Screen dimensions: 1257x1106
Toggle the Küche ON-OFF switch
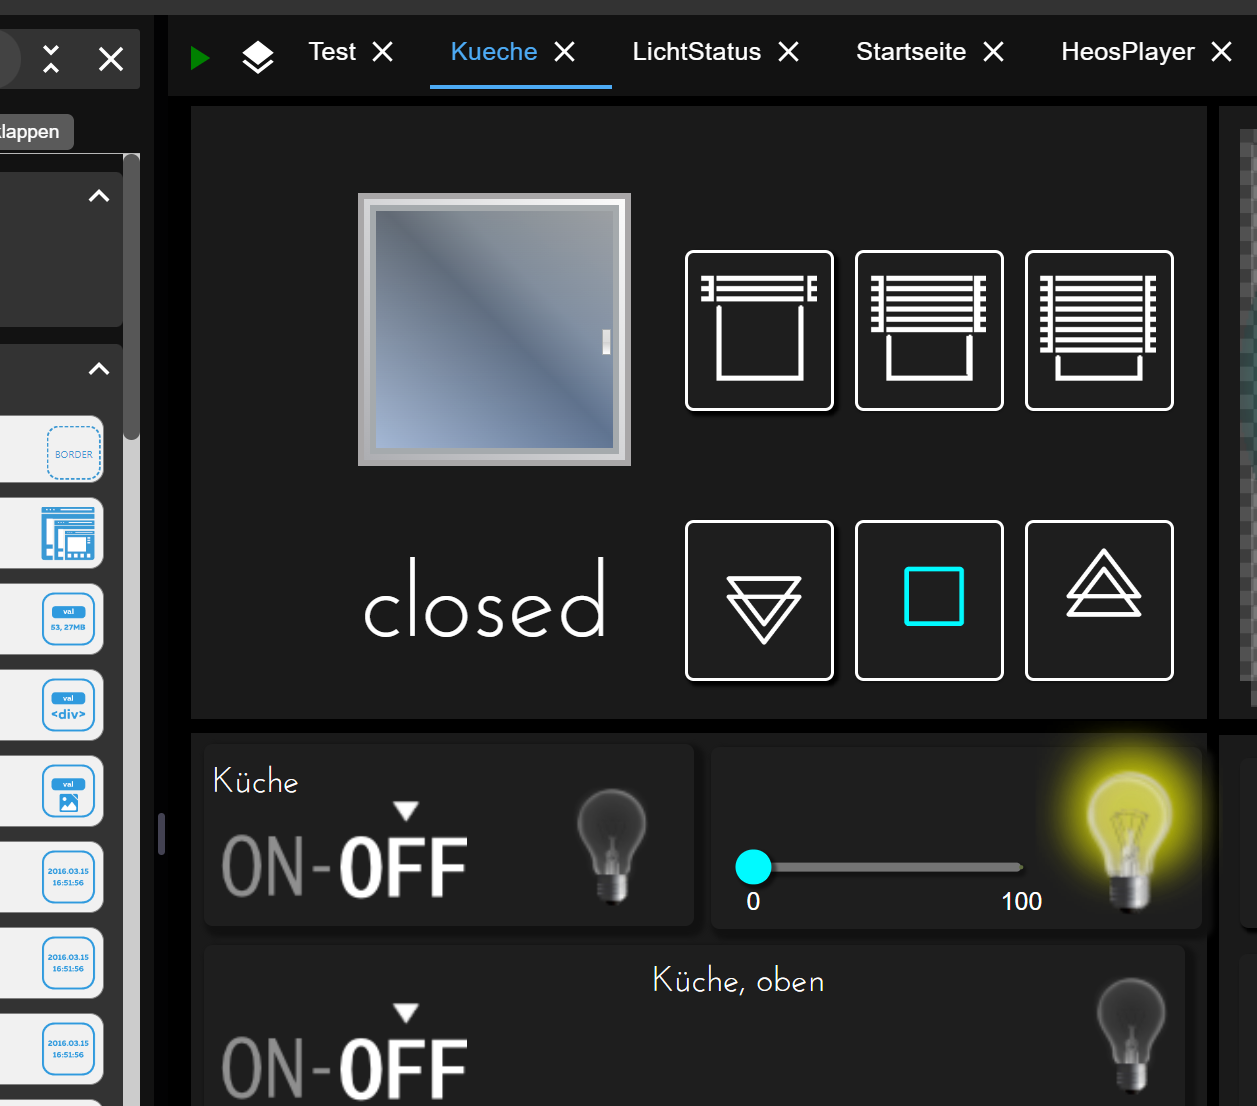pos(345,866)
